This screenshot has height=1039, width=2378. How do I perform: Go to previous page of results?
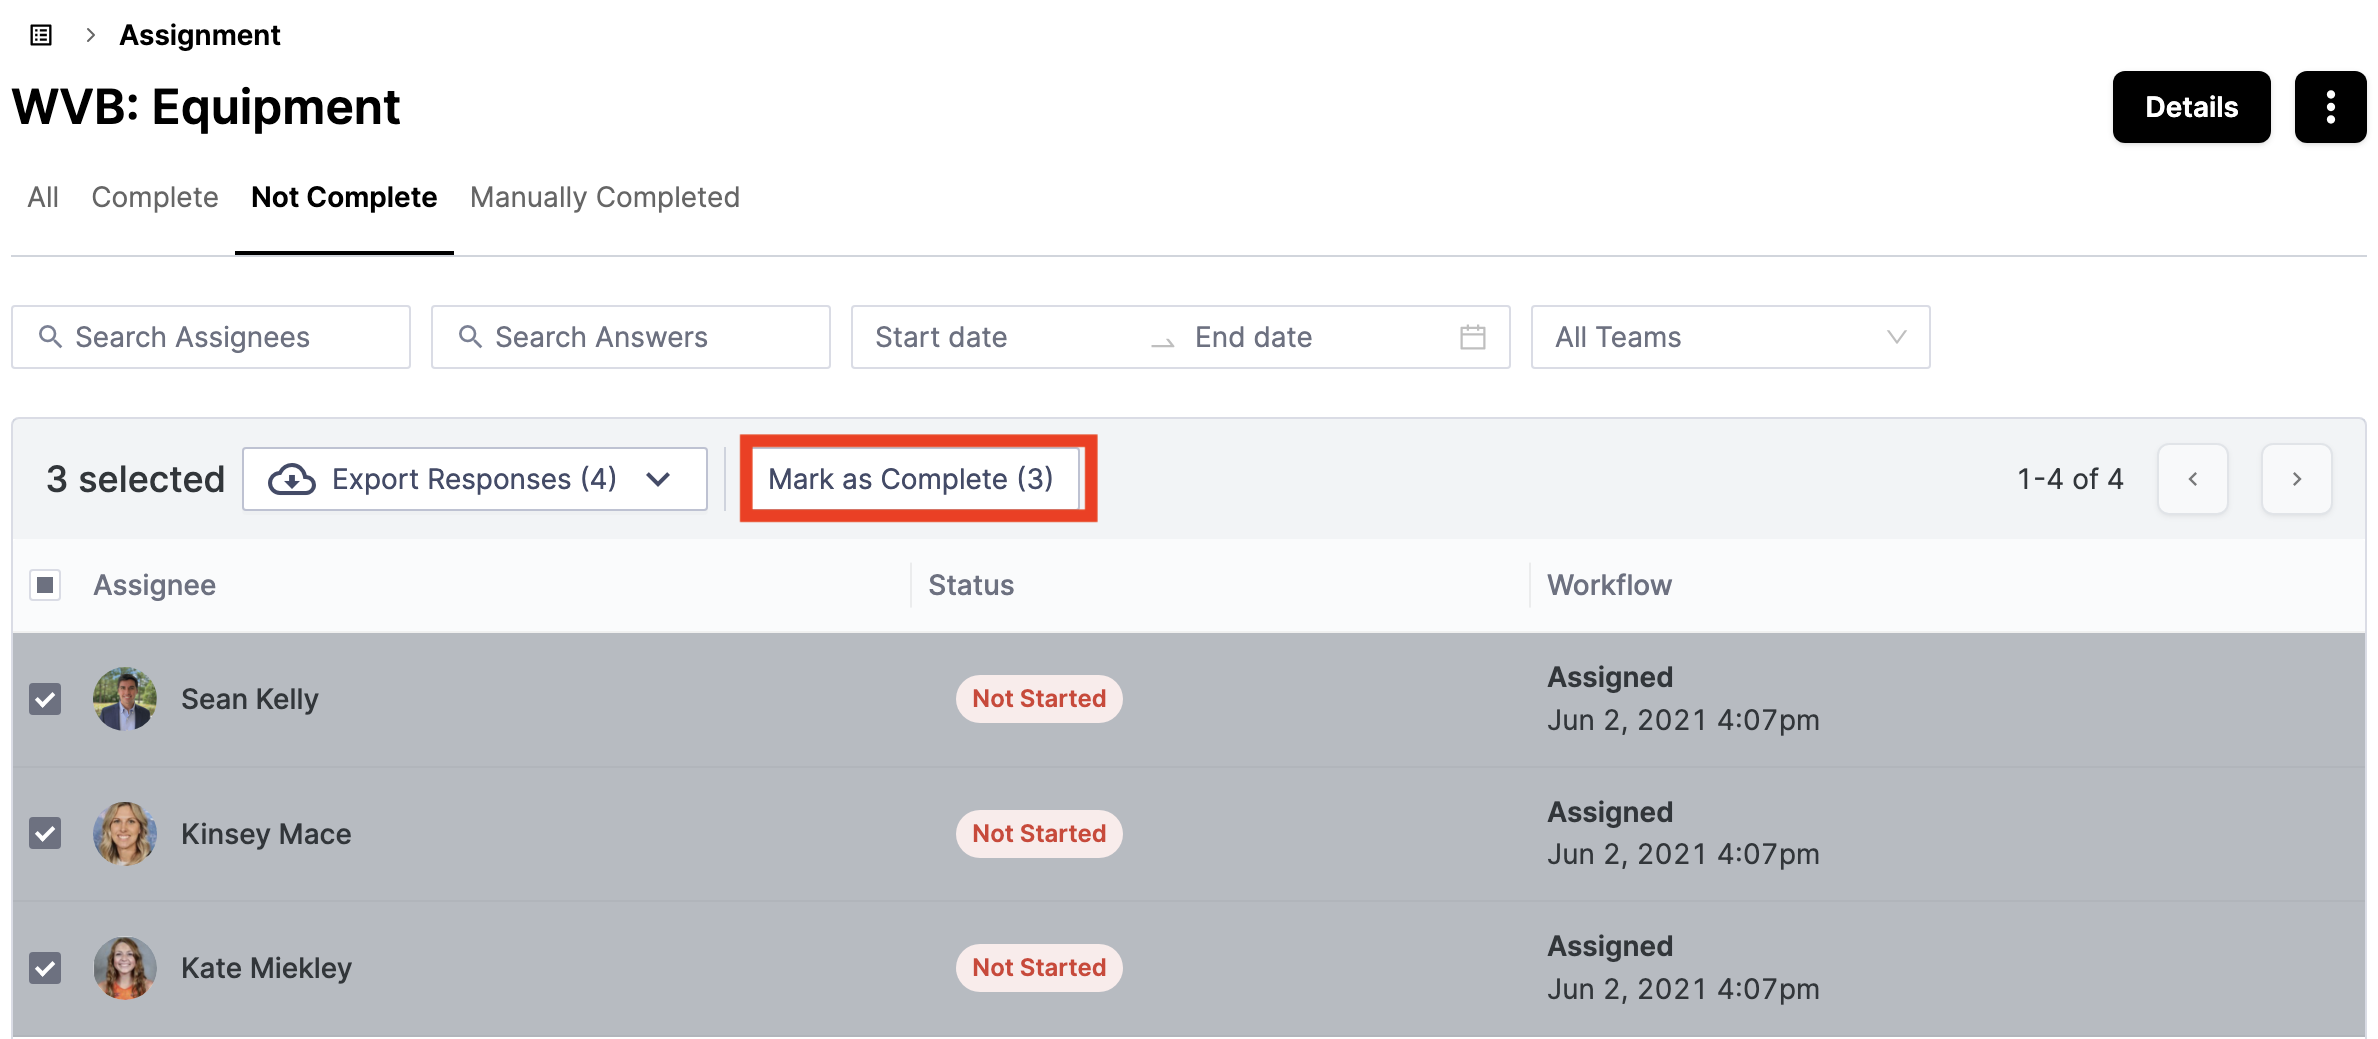(x=2192, y=479)
